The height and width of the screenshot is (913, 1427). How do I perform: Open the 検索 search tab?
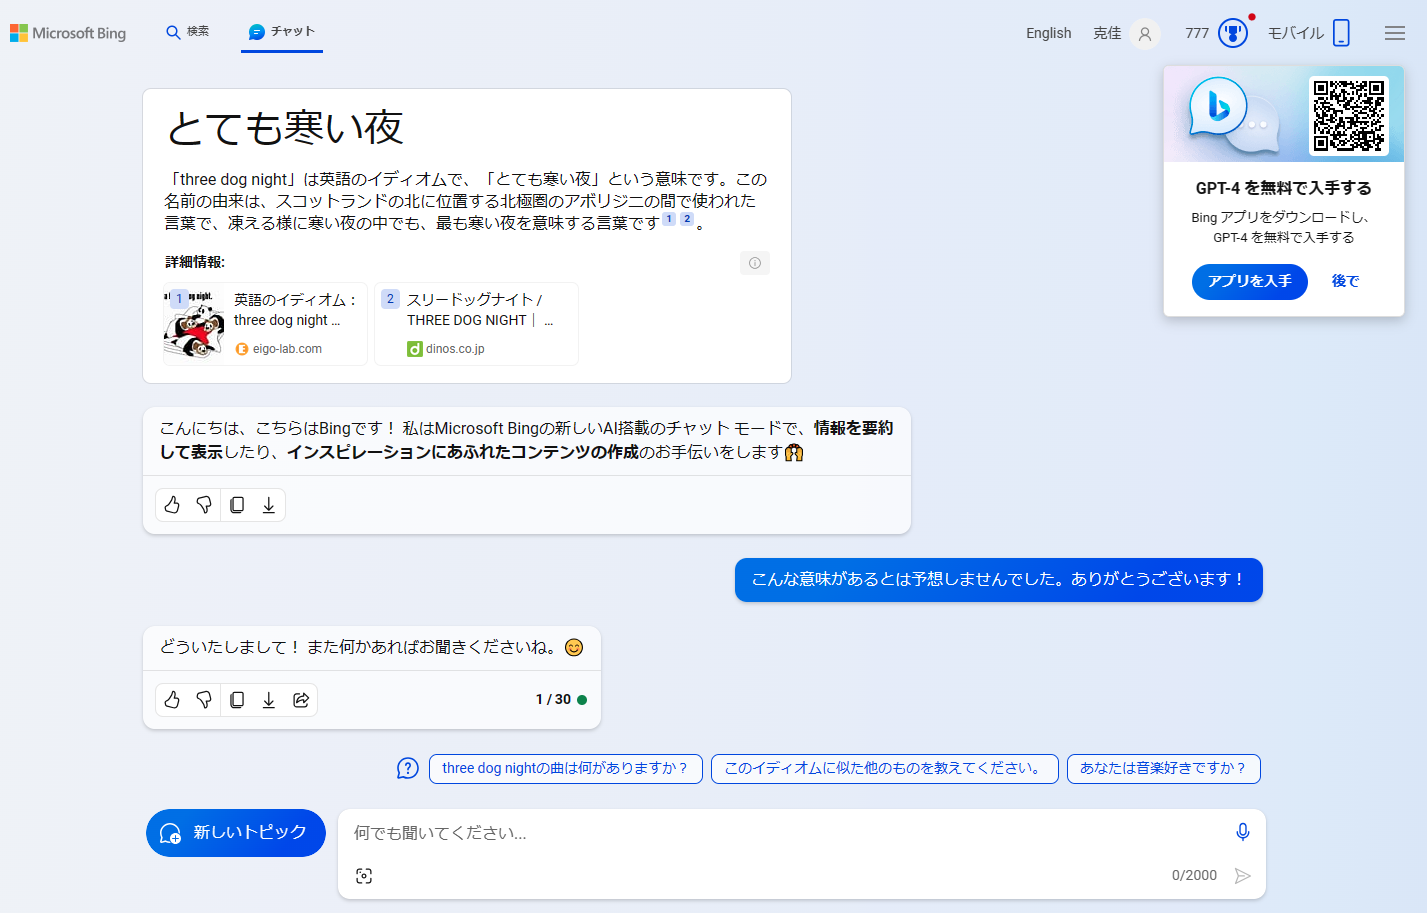188,32
